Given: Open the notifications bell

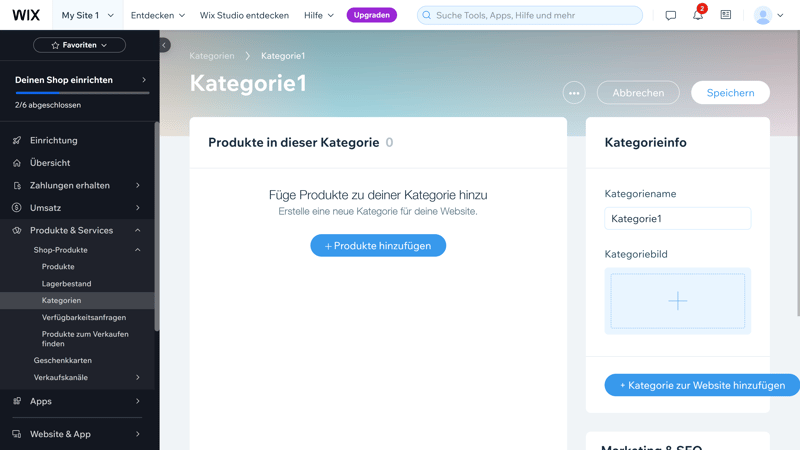Looking at the screenshot, I should click(698, 15).
